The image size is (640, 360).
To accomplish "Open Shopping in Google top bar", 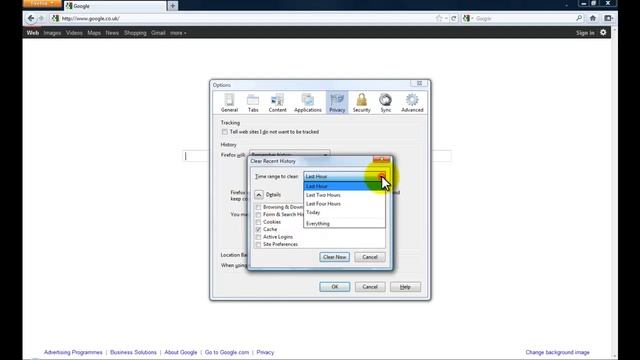I will coord(135,33).
